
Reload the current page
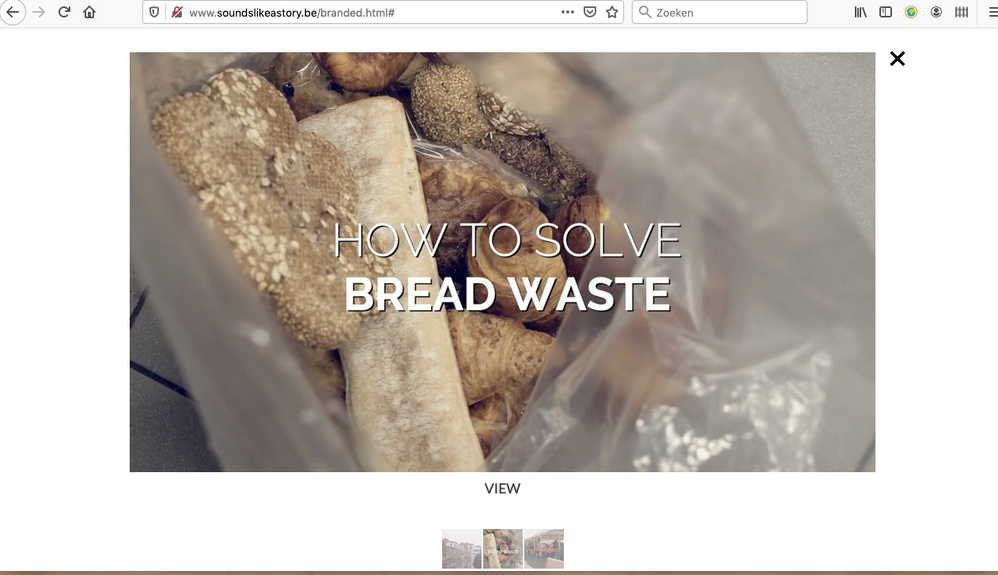coord(64,12)
